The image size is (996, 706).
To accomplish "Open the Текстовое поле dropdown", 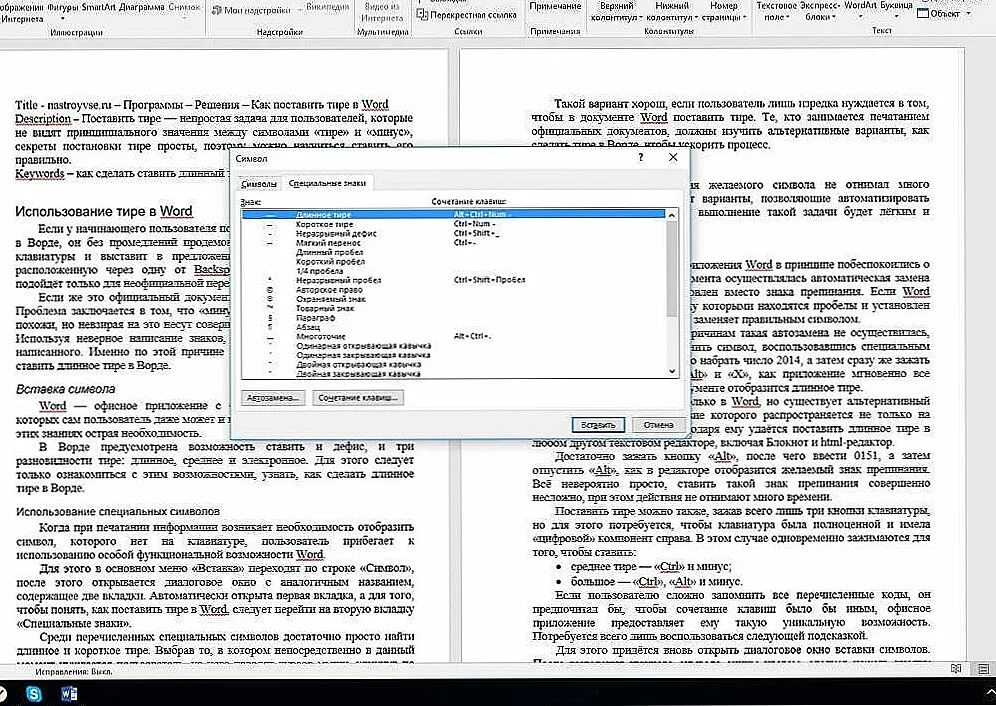I will 776,11.
